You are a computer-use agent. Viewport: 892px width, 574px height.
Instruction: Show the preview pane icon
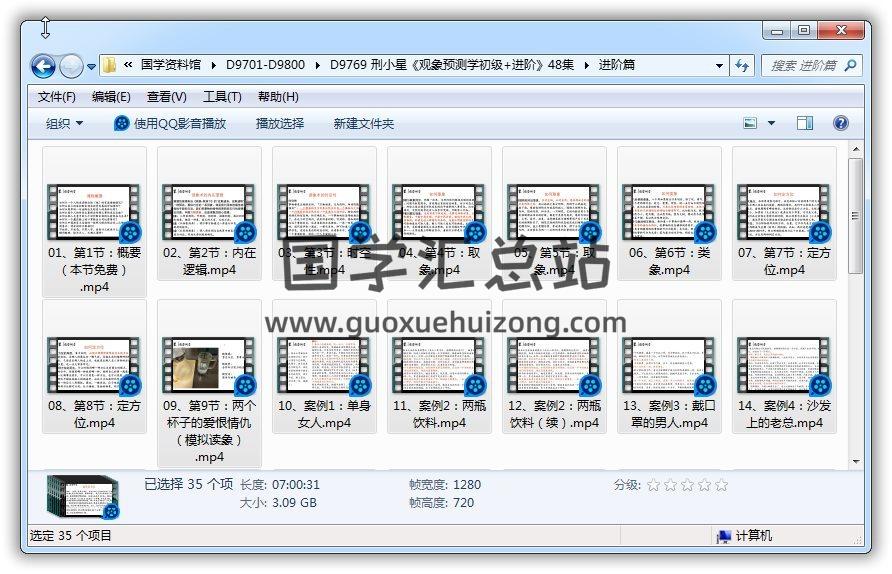point(805,123)
